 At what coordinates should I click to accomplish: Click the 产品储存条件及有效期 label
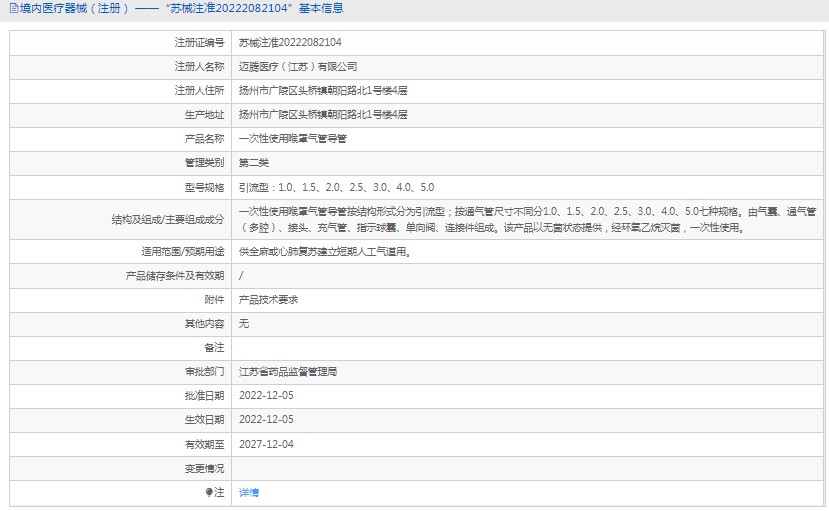pyautogui.click(x=175, y=275)
